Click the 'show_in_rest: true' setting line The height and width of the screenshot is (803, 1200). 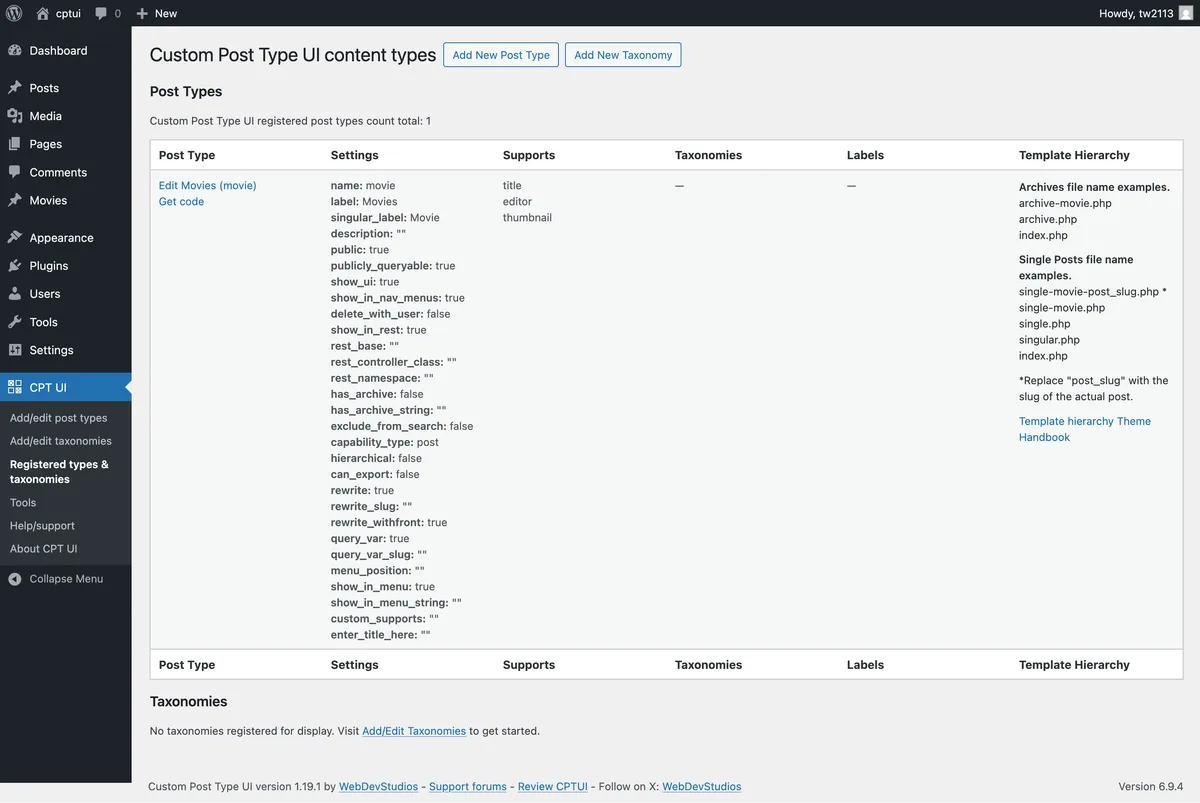click(379, 330)
